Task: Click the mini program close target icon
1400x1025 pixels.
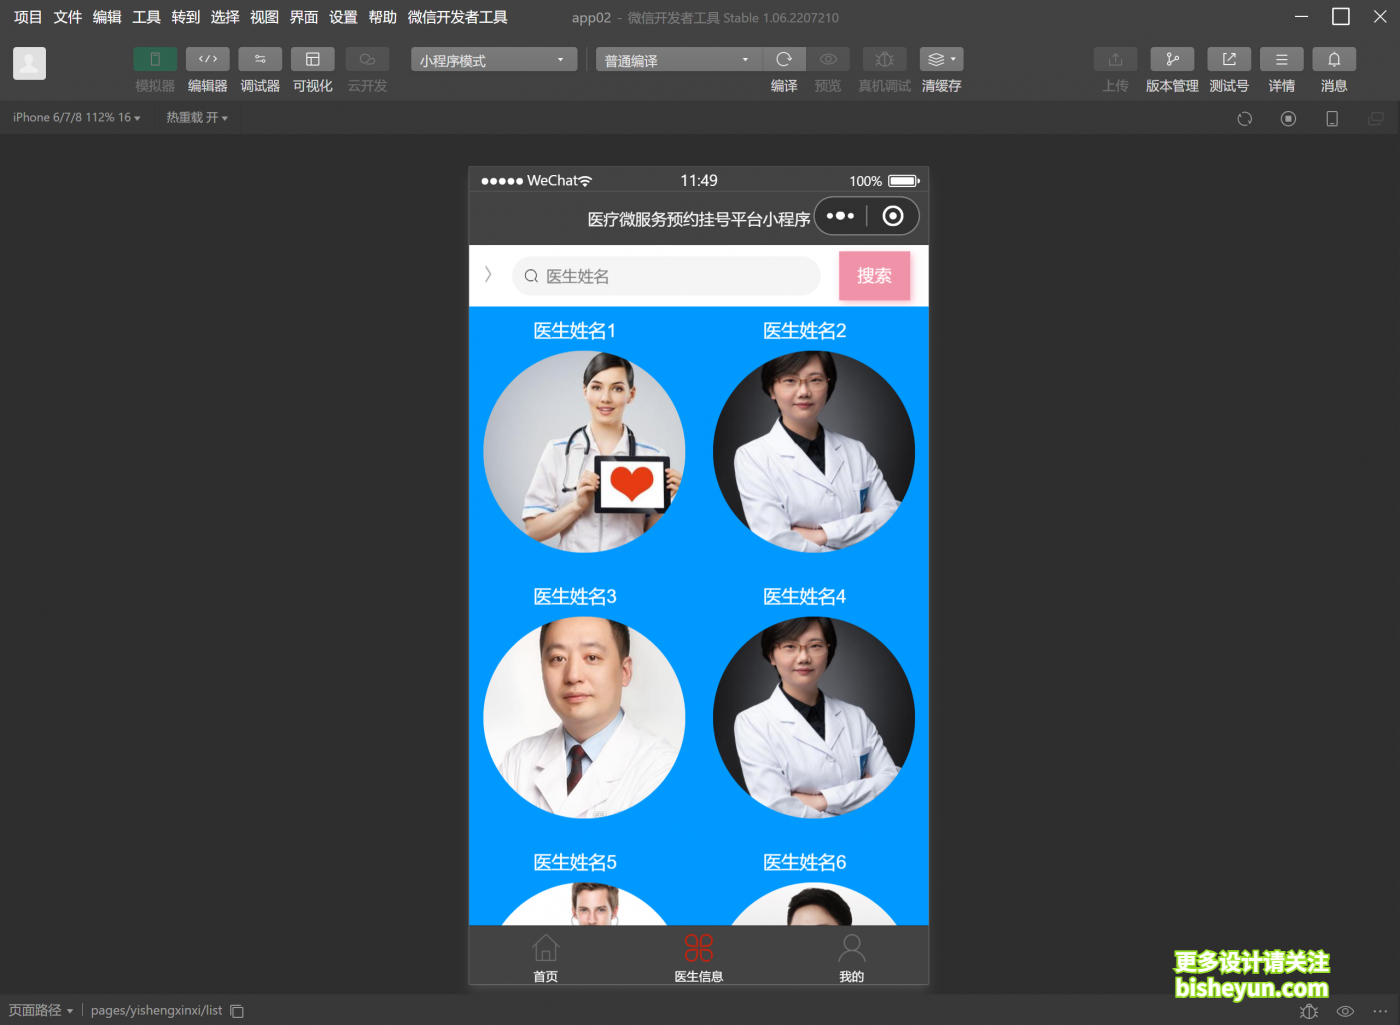Action: (x=893, y=216)
